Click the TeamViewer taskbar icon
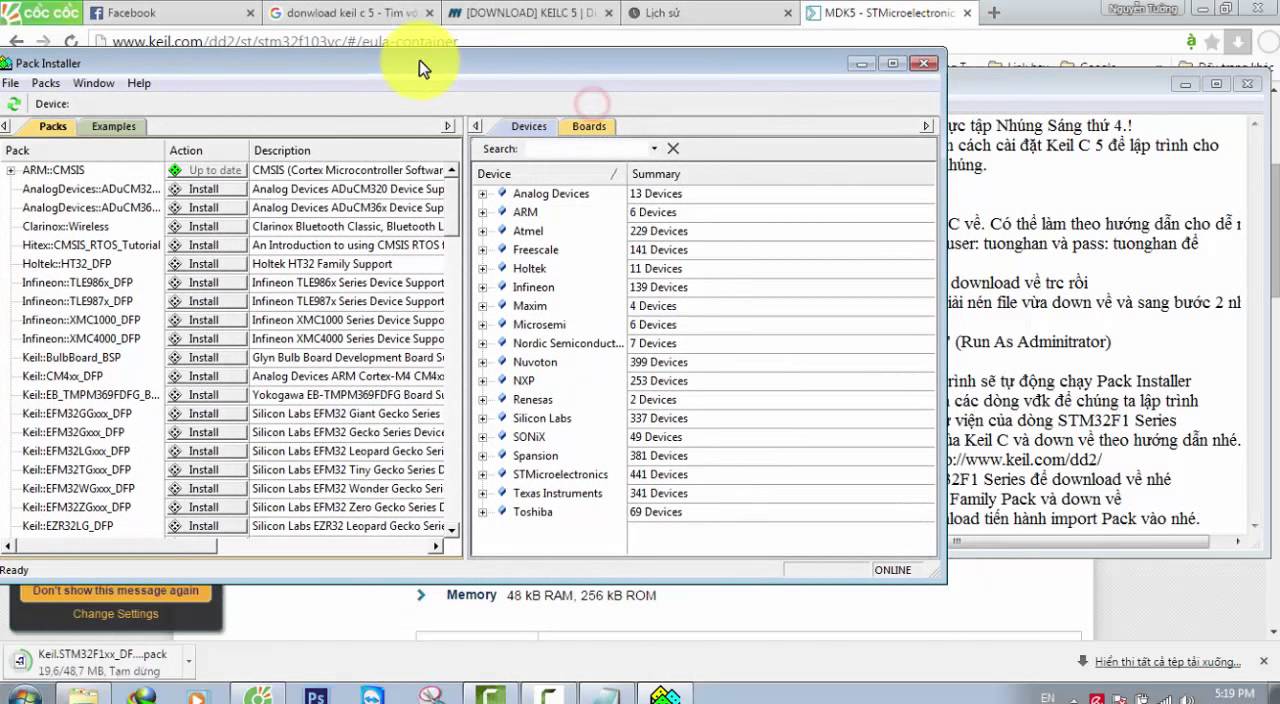1280x704 pixels. (x=374, y=695)
